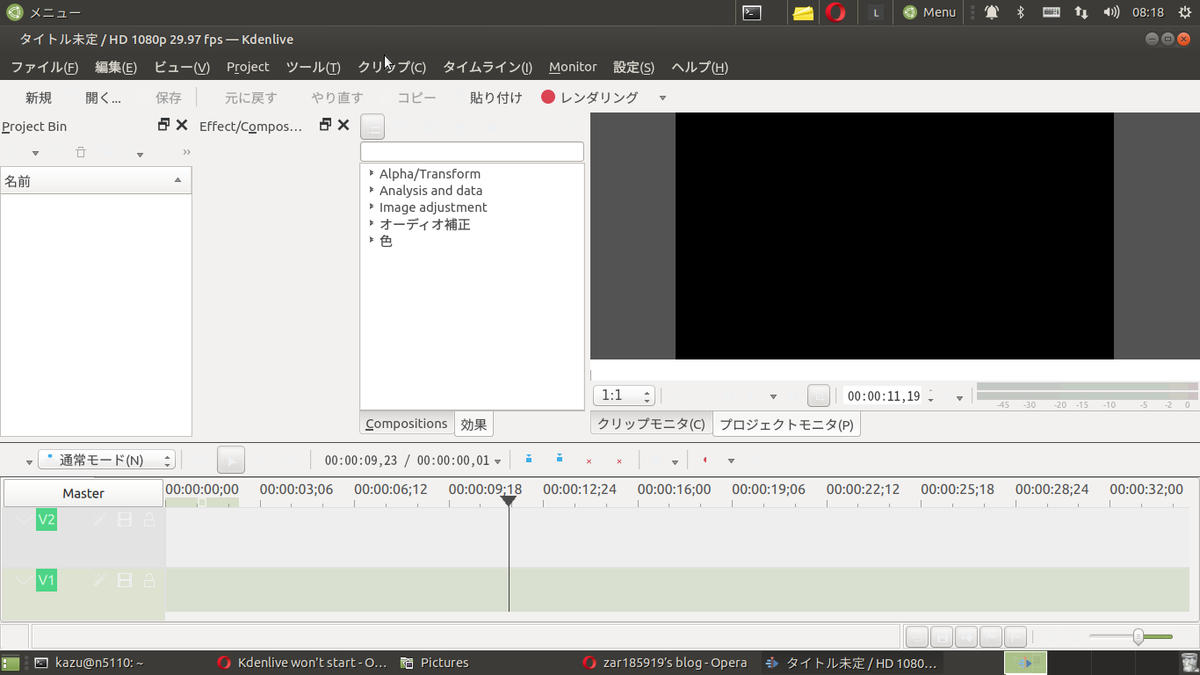
Task: Click the second red lift-zone icon
Action: coord(619,461)
